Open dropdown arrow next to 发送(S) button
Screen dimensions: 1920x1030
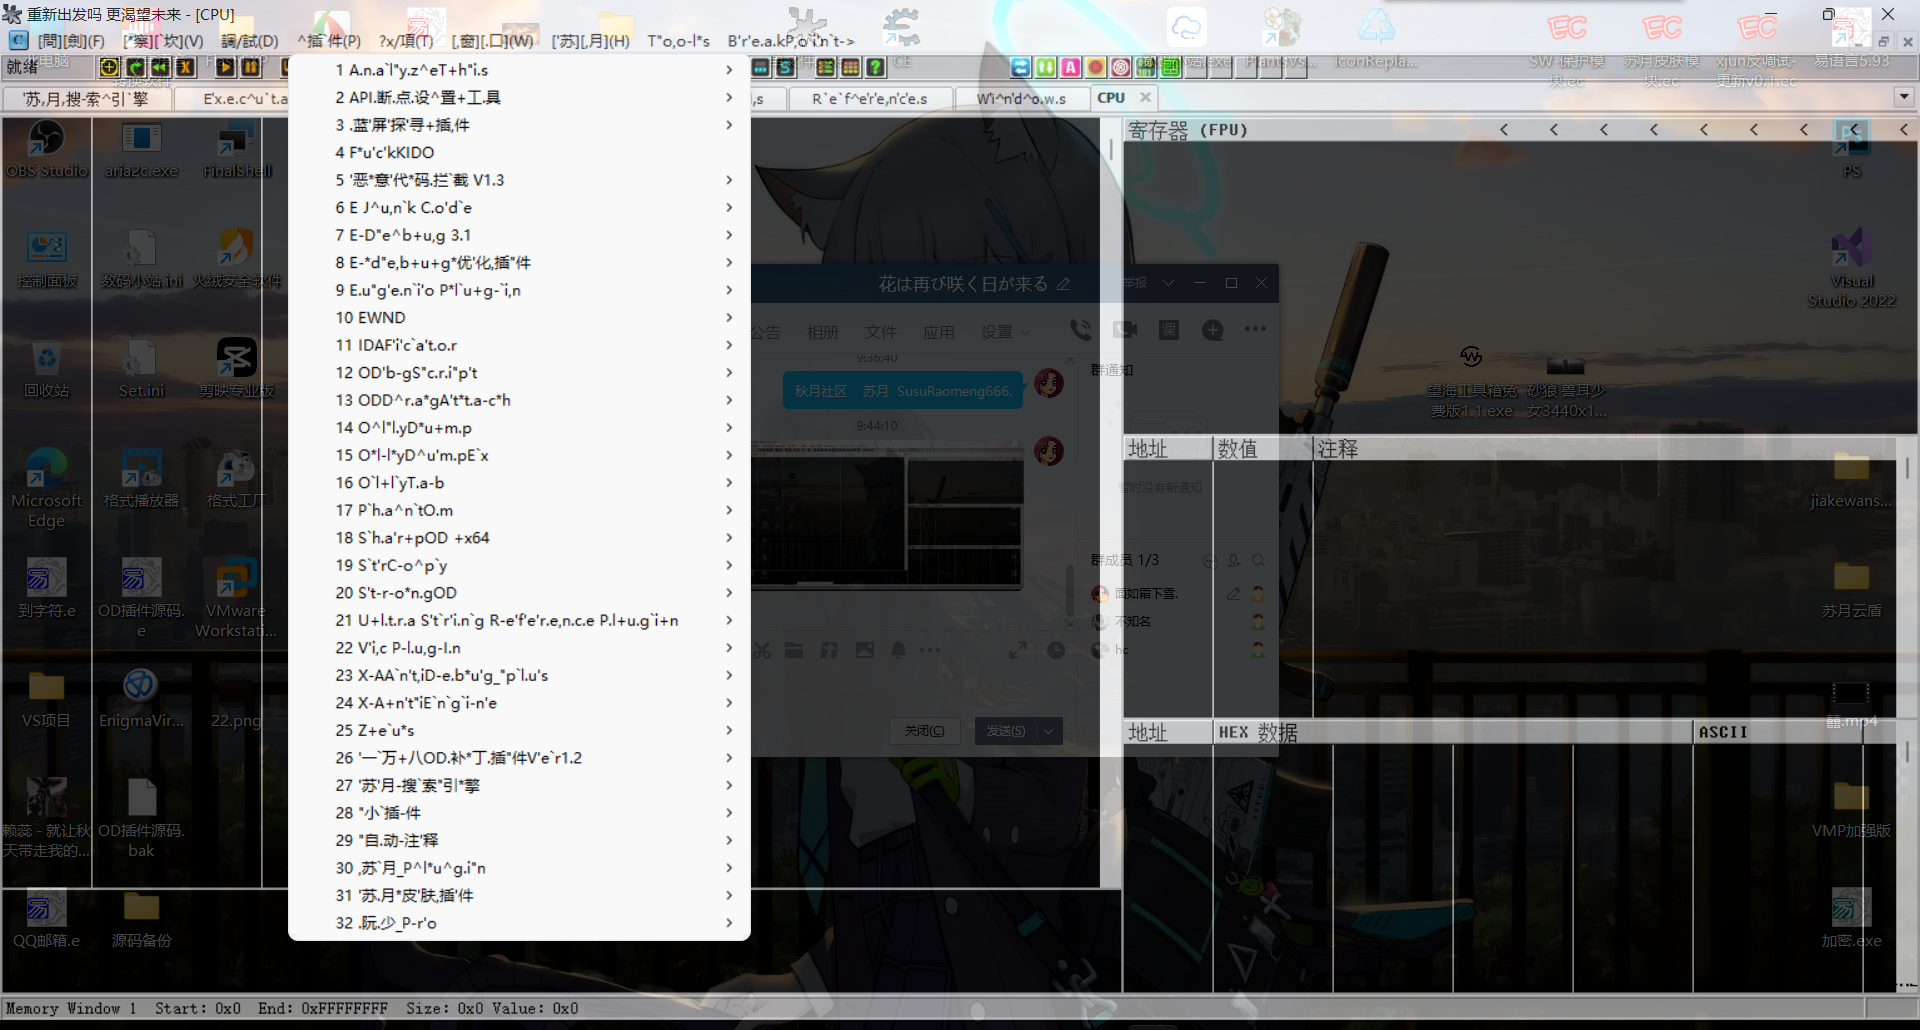1048,731
